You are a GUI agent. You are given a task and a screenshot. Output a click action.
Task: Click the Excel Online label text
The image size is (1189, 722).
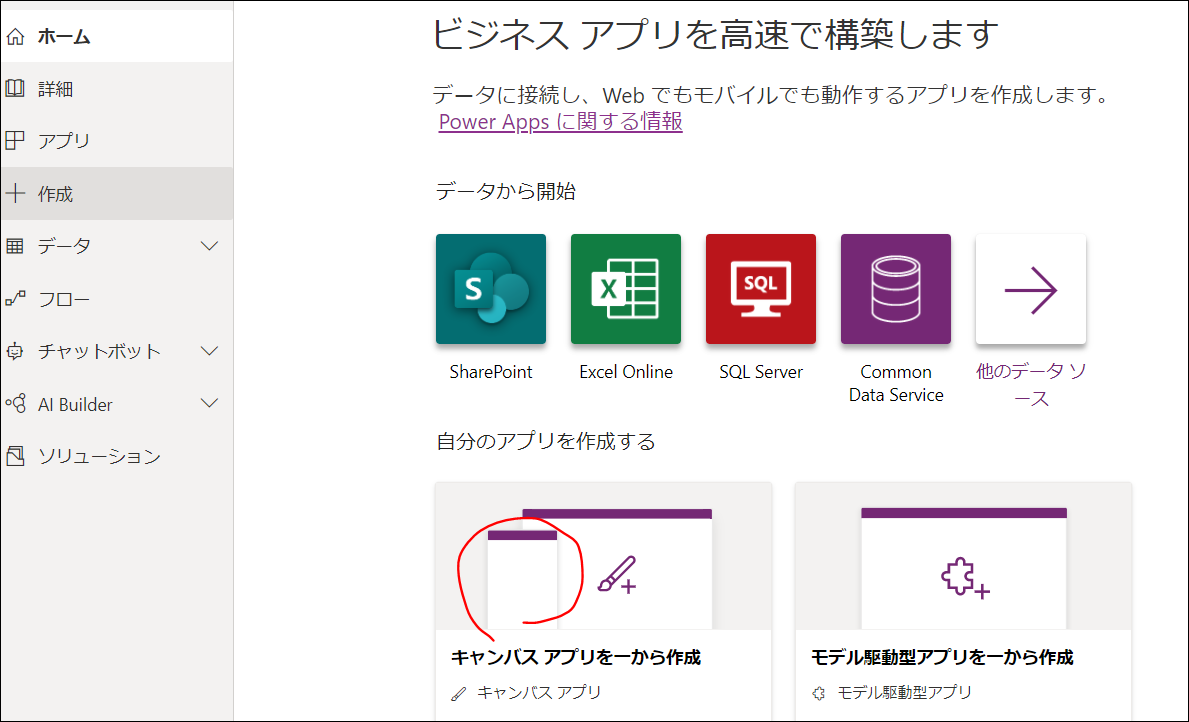[626, 372]
